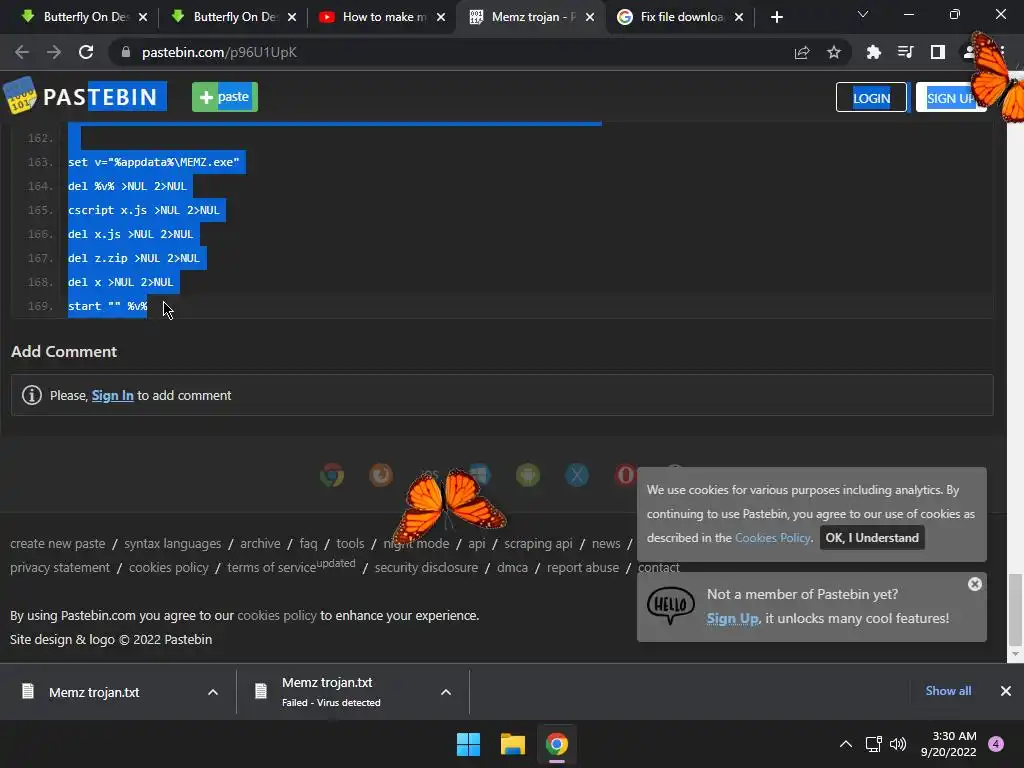Click the Chrome icon in the taskbar
The width and height of the screenshot is (1024, 768).
pos(556,744)
